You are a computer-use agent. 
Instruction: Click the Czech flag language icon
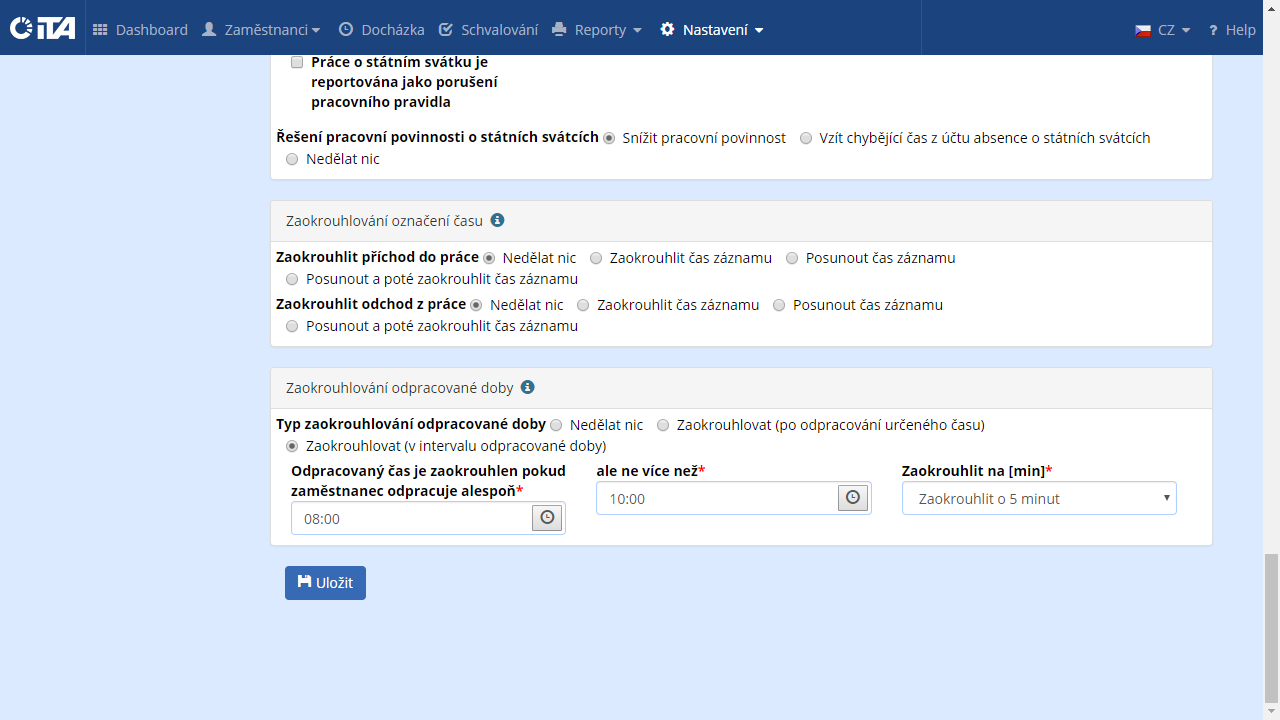point(1143,30)
